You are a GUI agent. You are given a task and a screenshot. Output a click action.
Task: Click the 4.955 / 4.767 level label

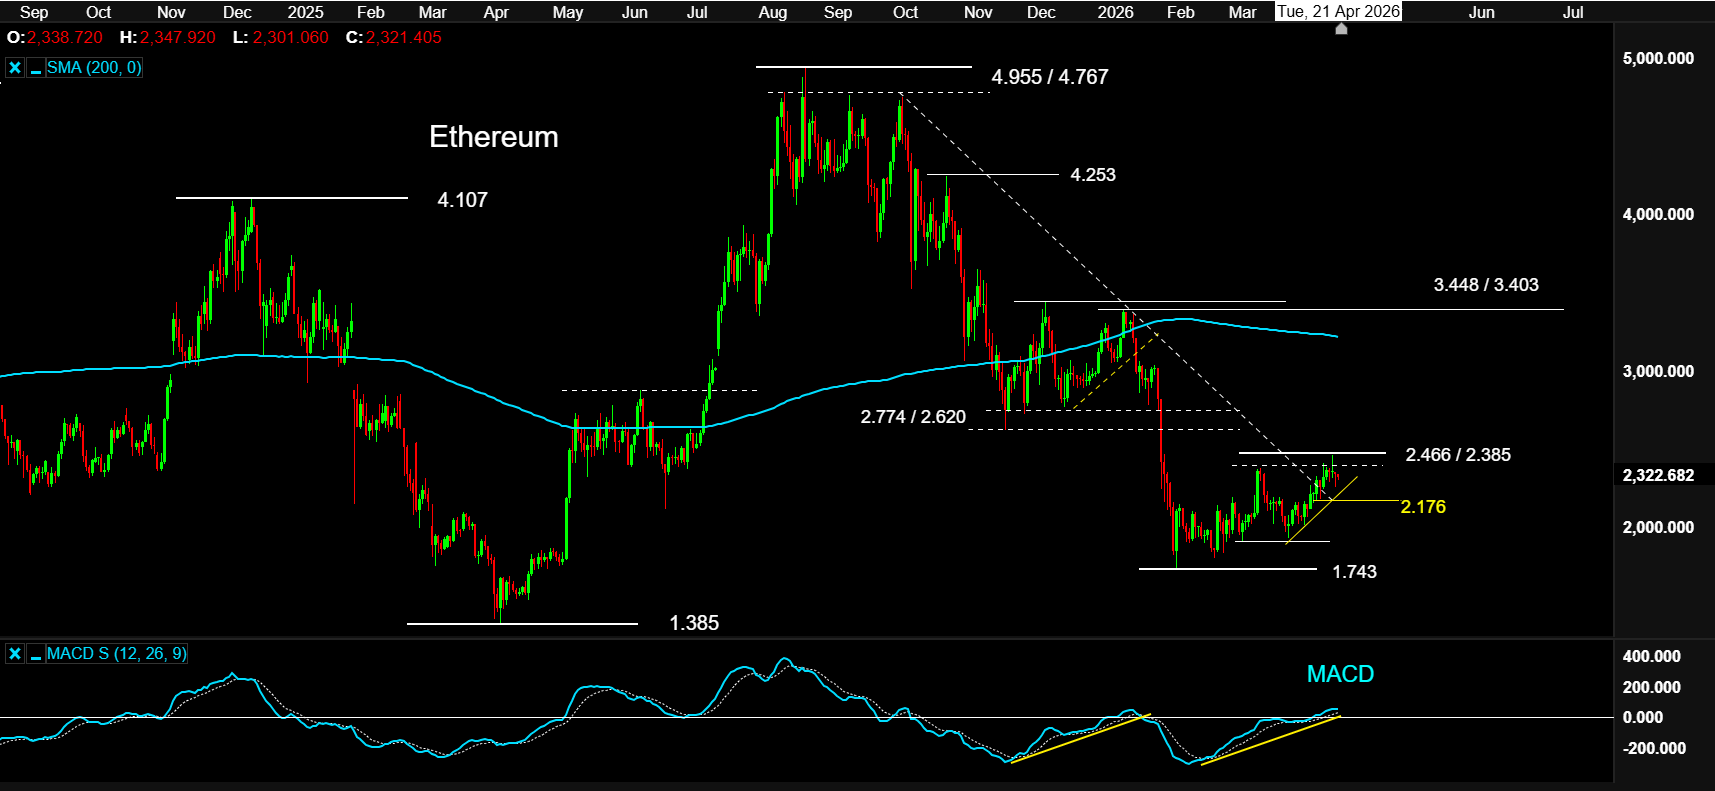[1050, 77]
